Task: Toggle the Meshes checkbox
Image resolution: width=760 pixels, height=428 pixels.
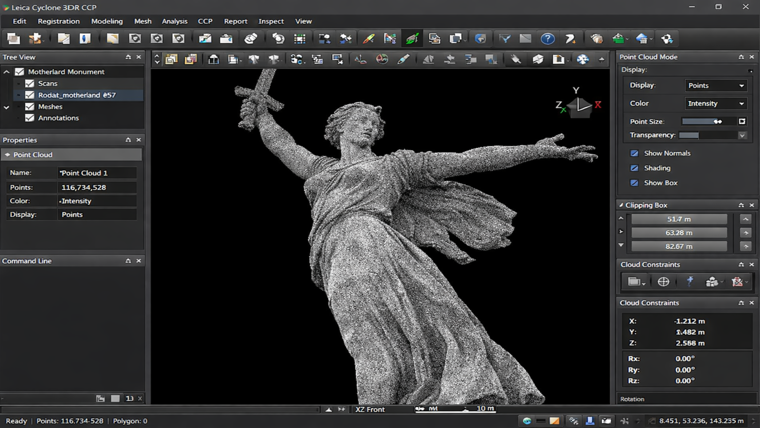Action: tap(30, 107)
